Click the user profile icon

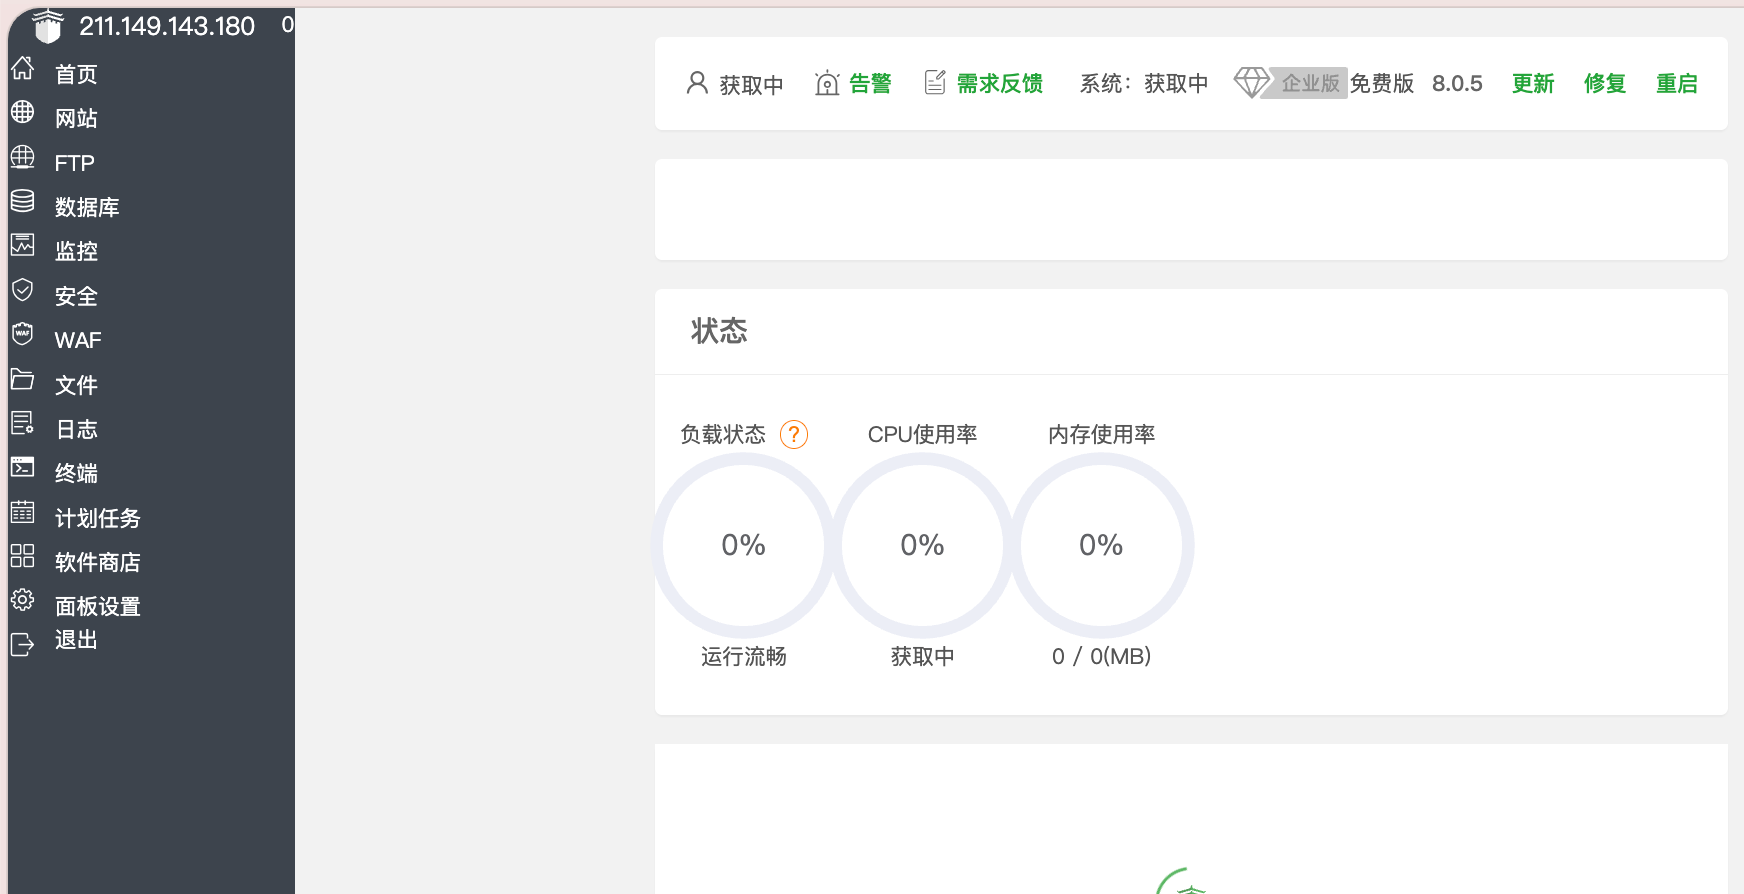click(x=697, y=83)
